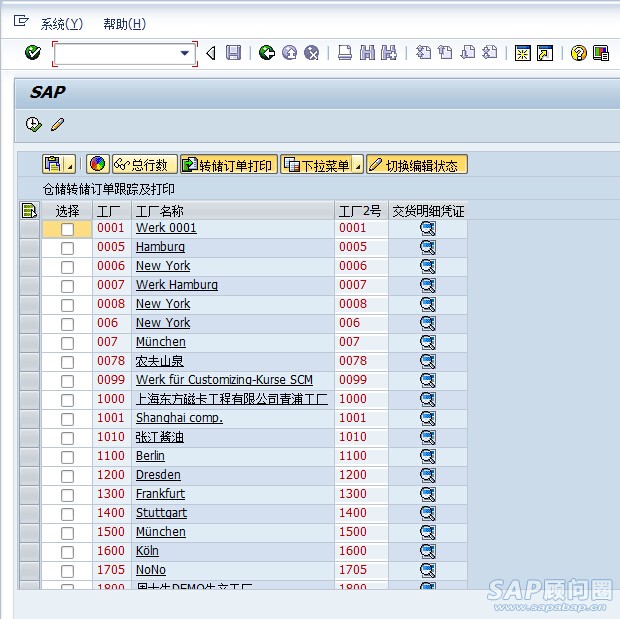Check the box for plant 1100 Berlin

[x=67, y=457]
